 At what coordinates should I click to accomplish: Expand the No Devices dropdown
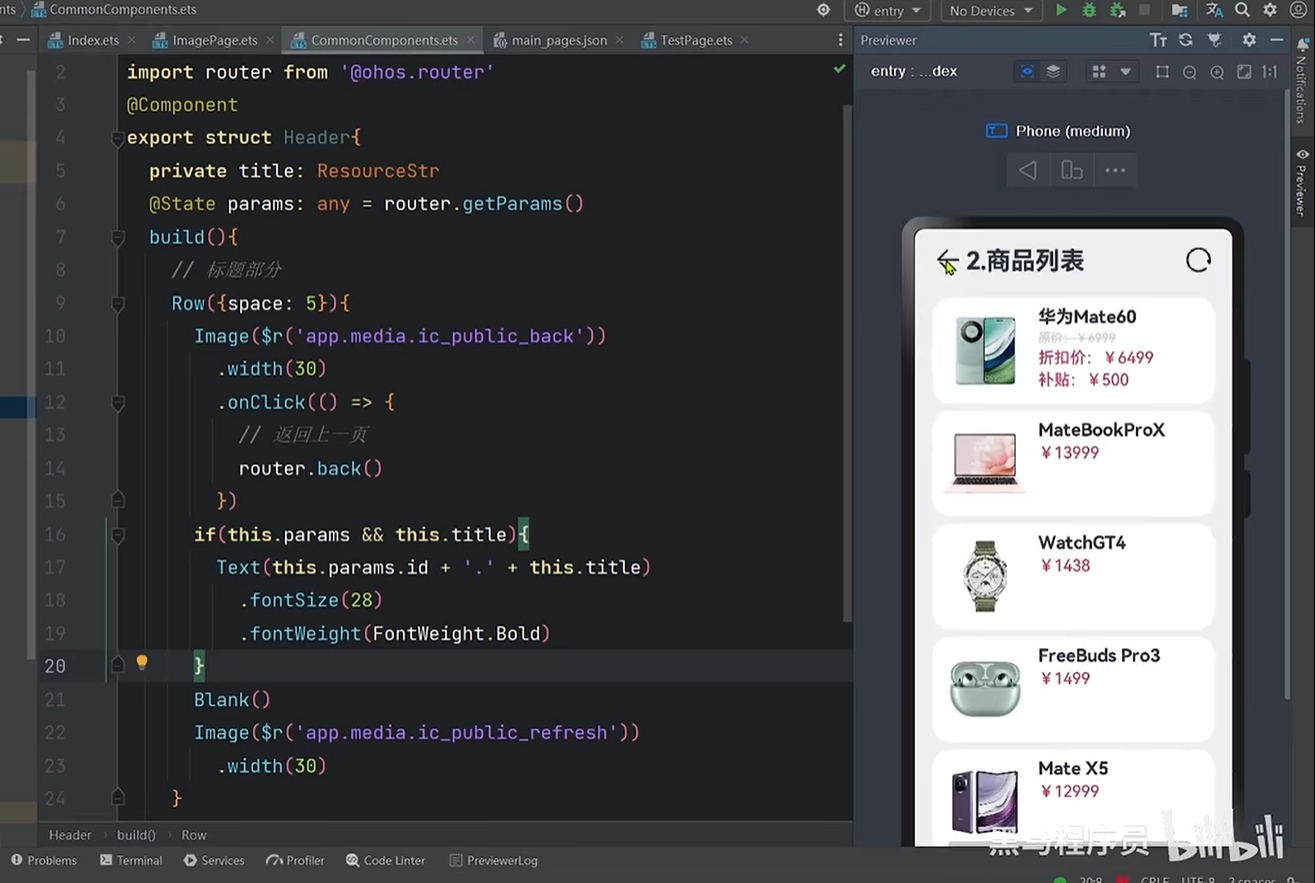click(990, 10)
